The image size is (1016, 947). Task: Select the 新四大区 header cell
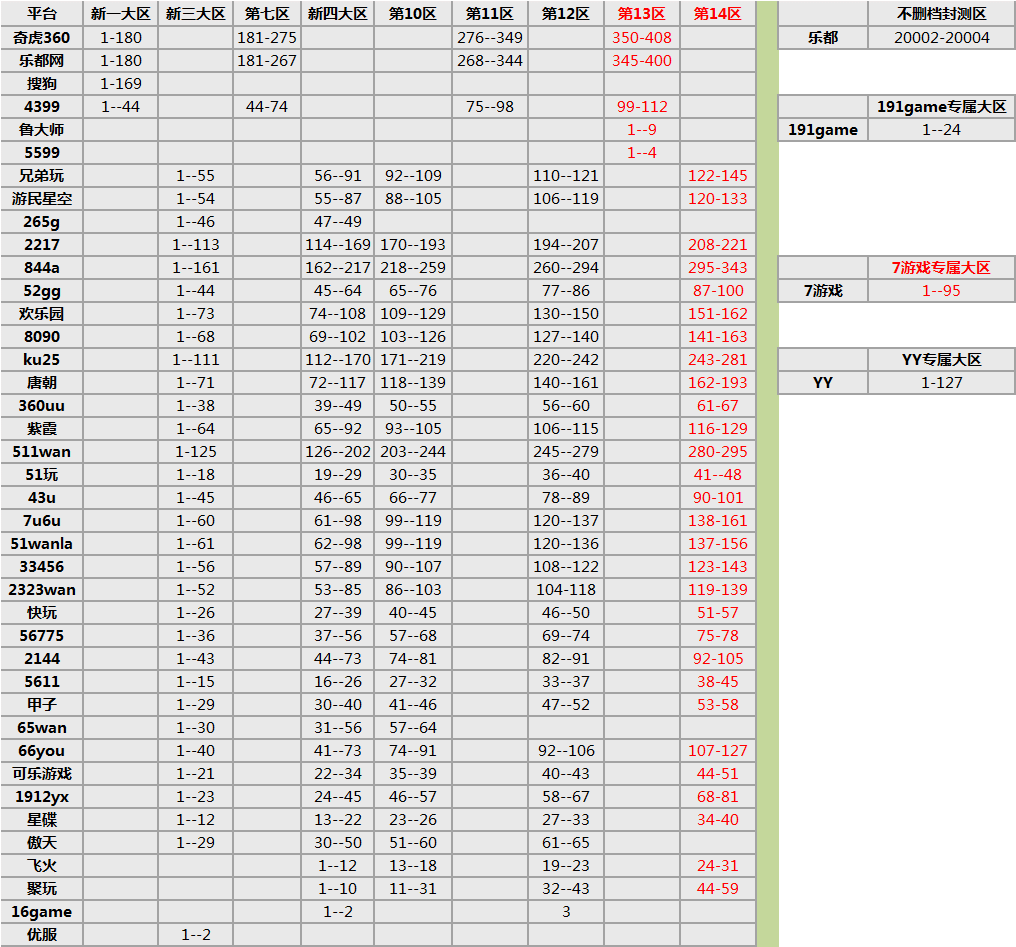tap(338, 14)
